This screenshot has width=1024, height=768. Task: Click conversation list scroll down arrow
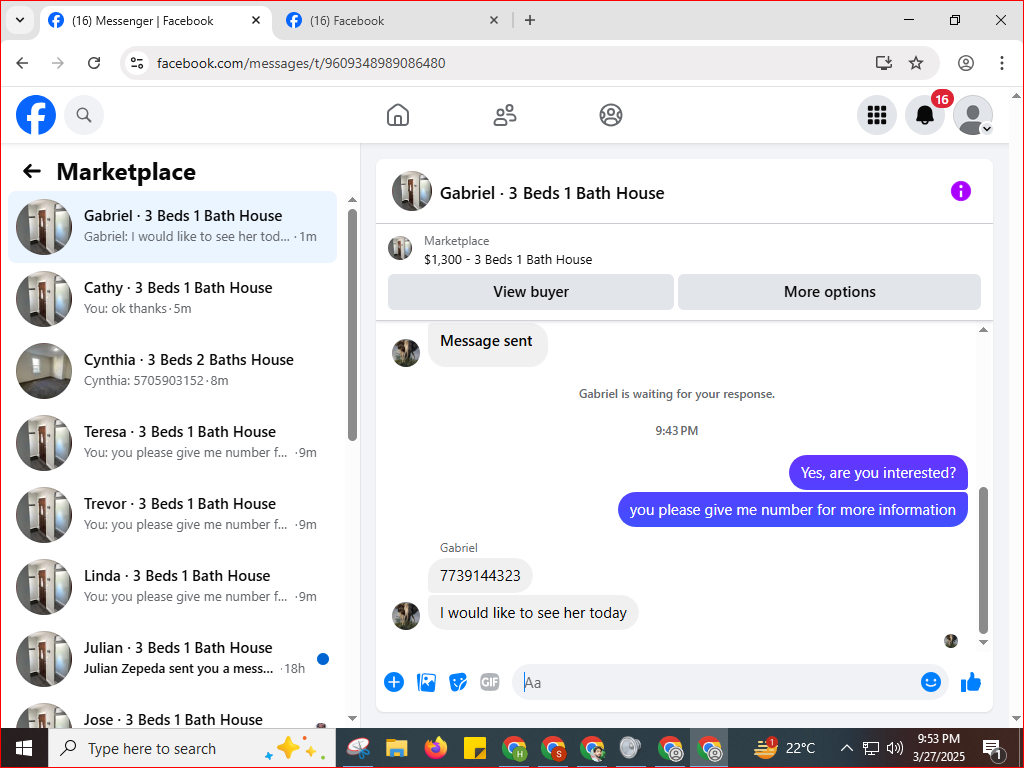tap(352, 718)
